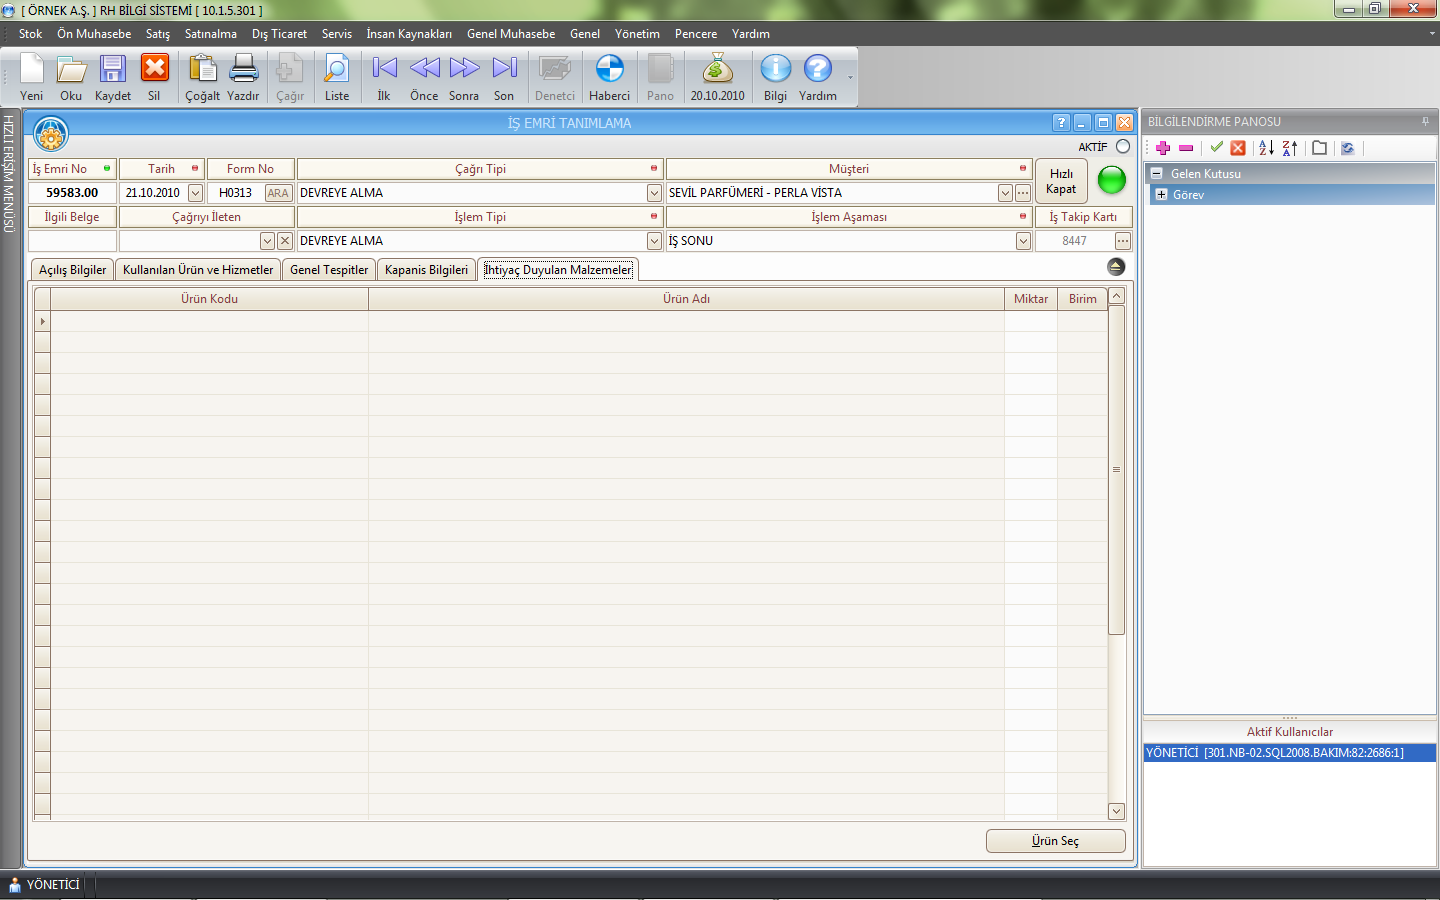Screen dimensions: 1440x900
Task: Click the Haberci toolbar icon
Action: click(x=609, y=70)
